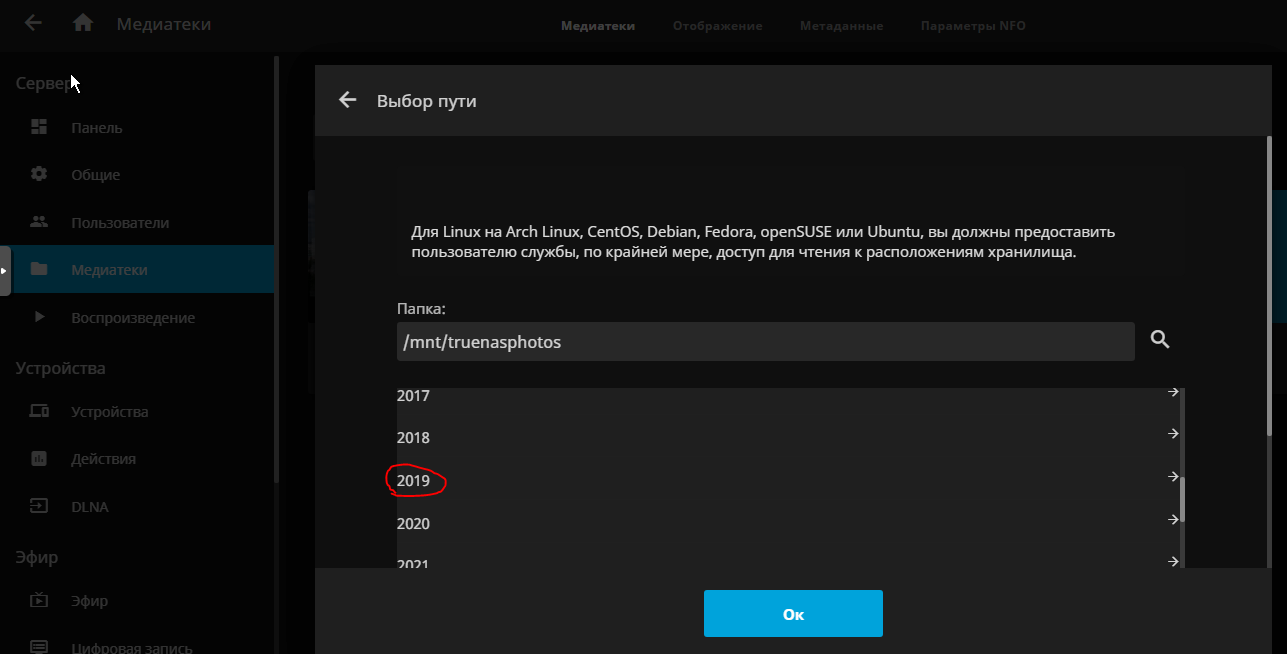This screenshot has height=654, width=1287.
Task: Switch to the Параметры NFO tab
Action: (972, 26)
